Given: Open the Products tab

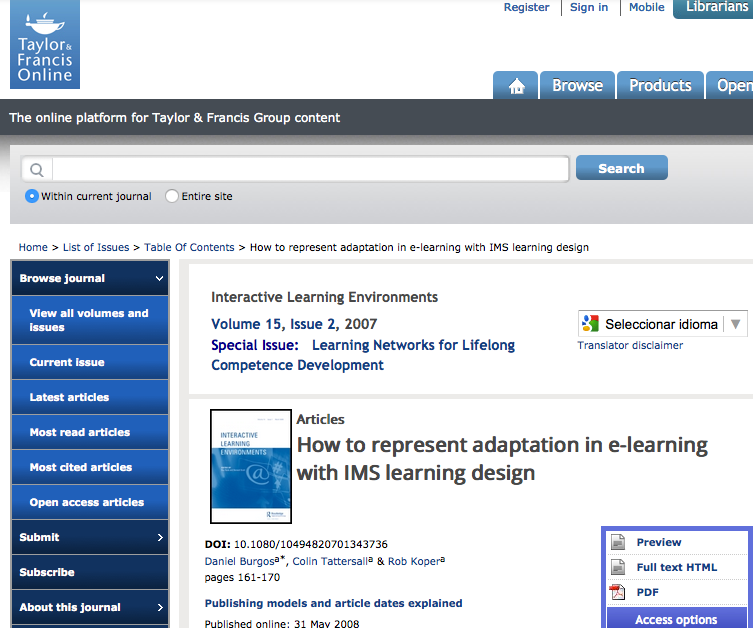Looking at the screenshot, I should 660,86.
